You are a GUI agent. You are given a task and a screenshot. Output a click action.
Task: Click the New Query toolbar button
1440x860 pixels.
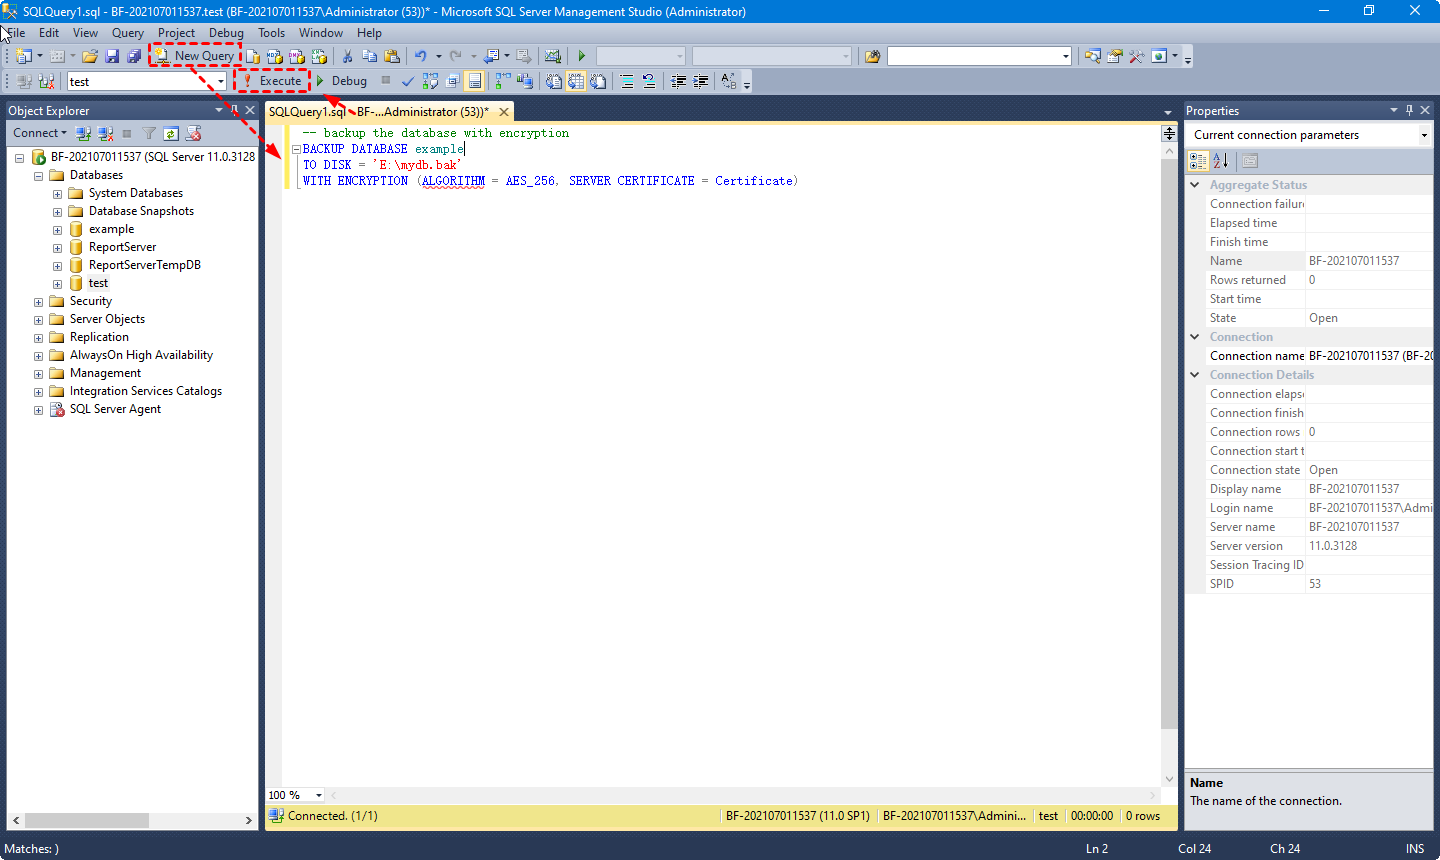[x=195, y=56]
